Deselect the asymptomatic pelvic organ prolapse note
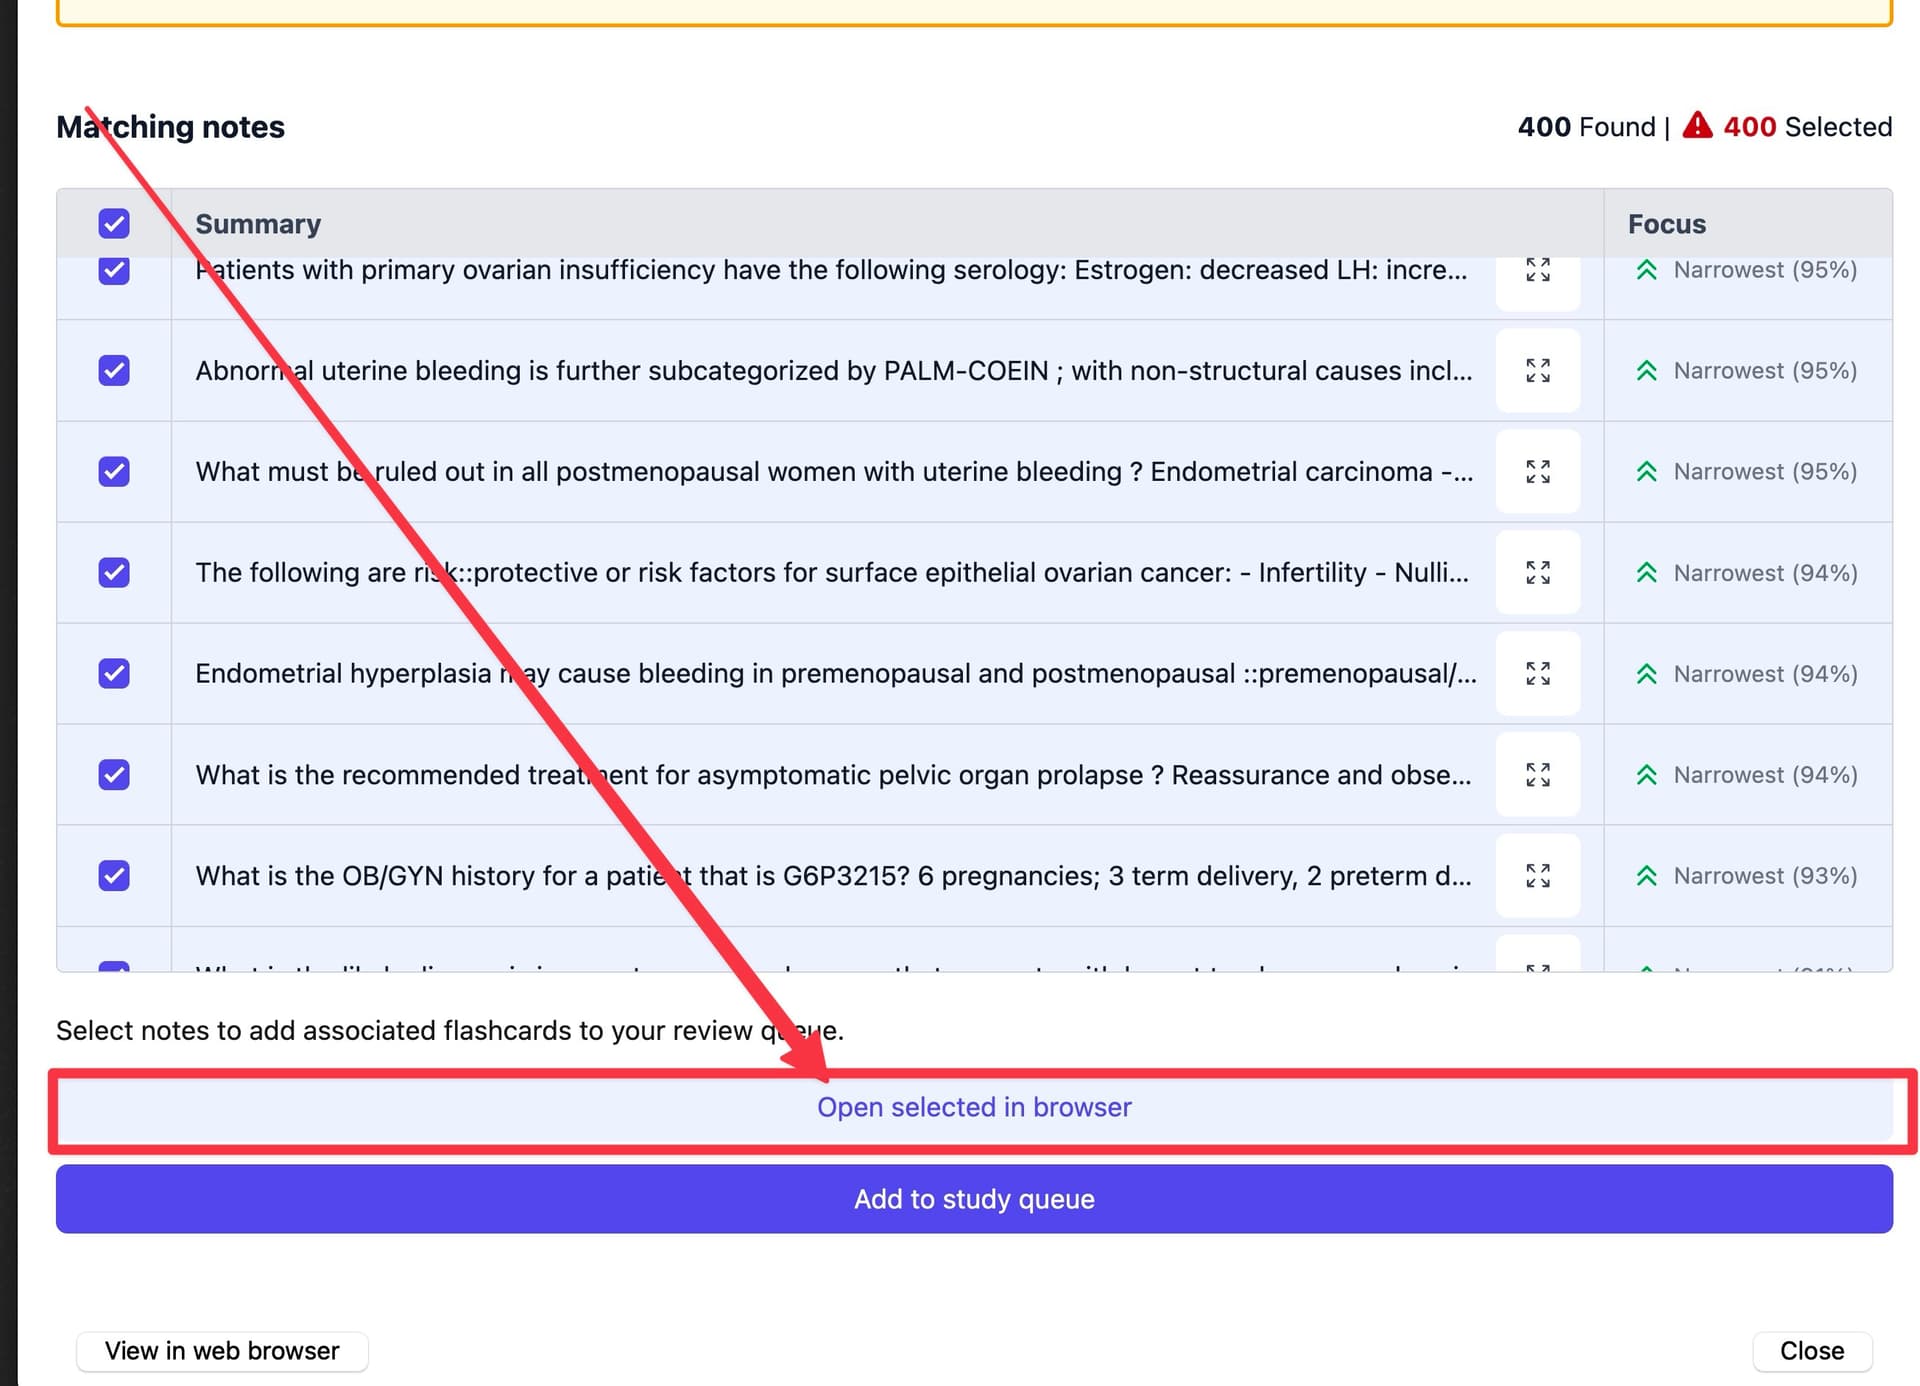Image resolution: width=1920 pixels, height=1386 pixels. (x=114, y=775)
